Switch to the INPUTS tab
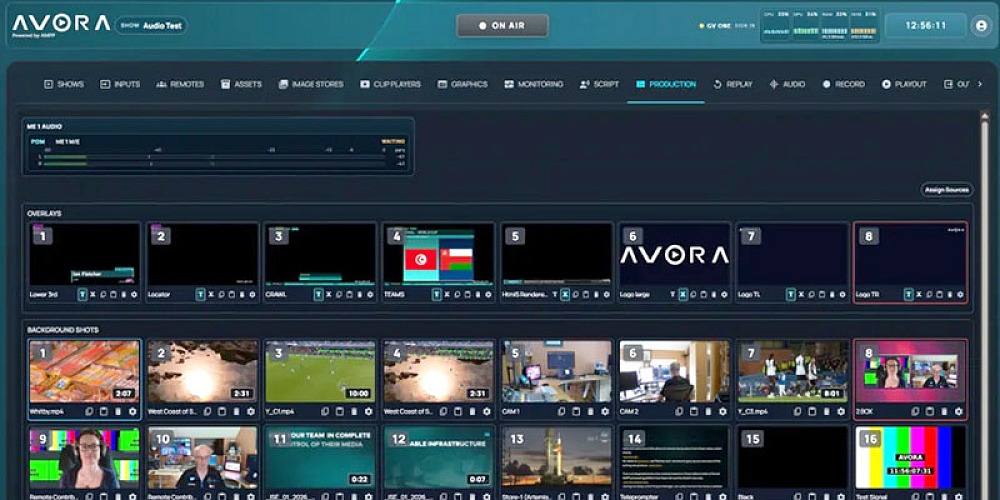 pos(120,84)
